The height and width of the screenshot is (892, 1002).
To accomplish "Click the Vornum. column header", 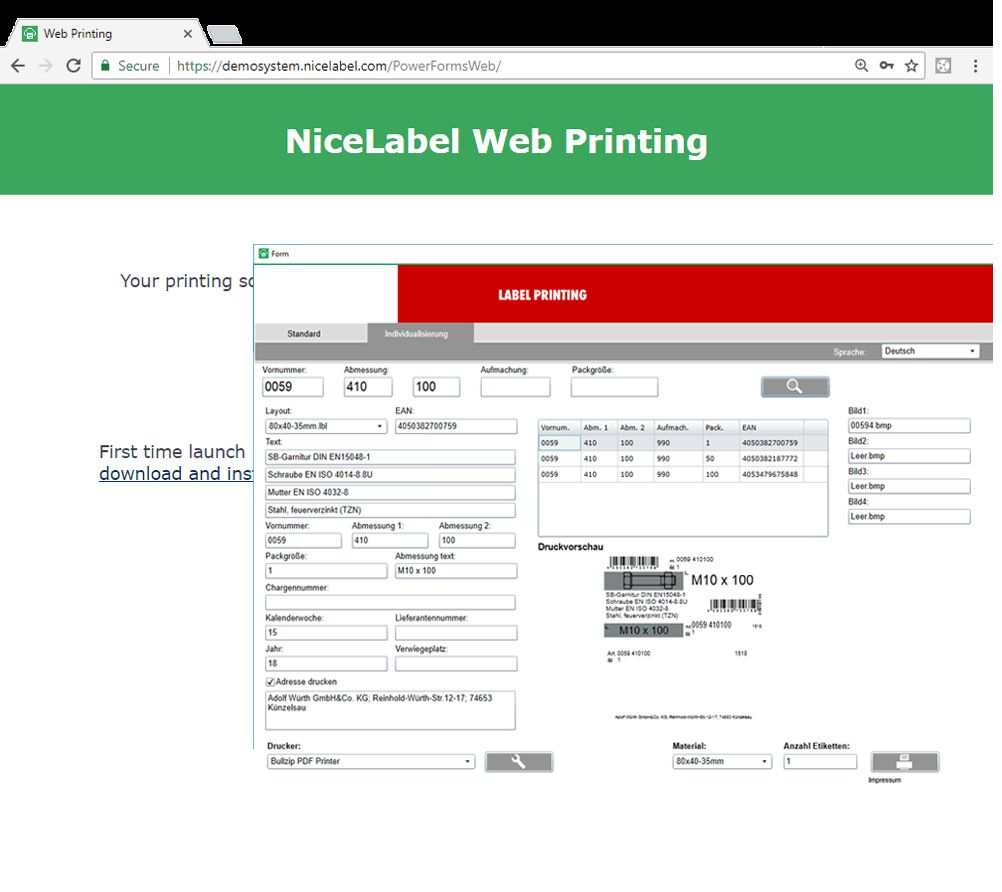I will [x=559, y=427].
